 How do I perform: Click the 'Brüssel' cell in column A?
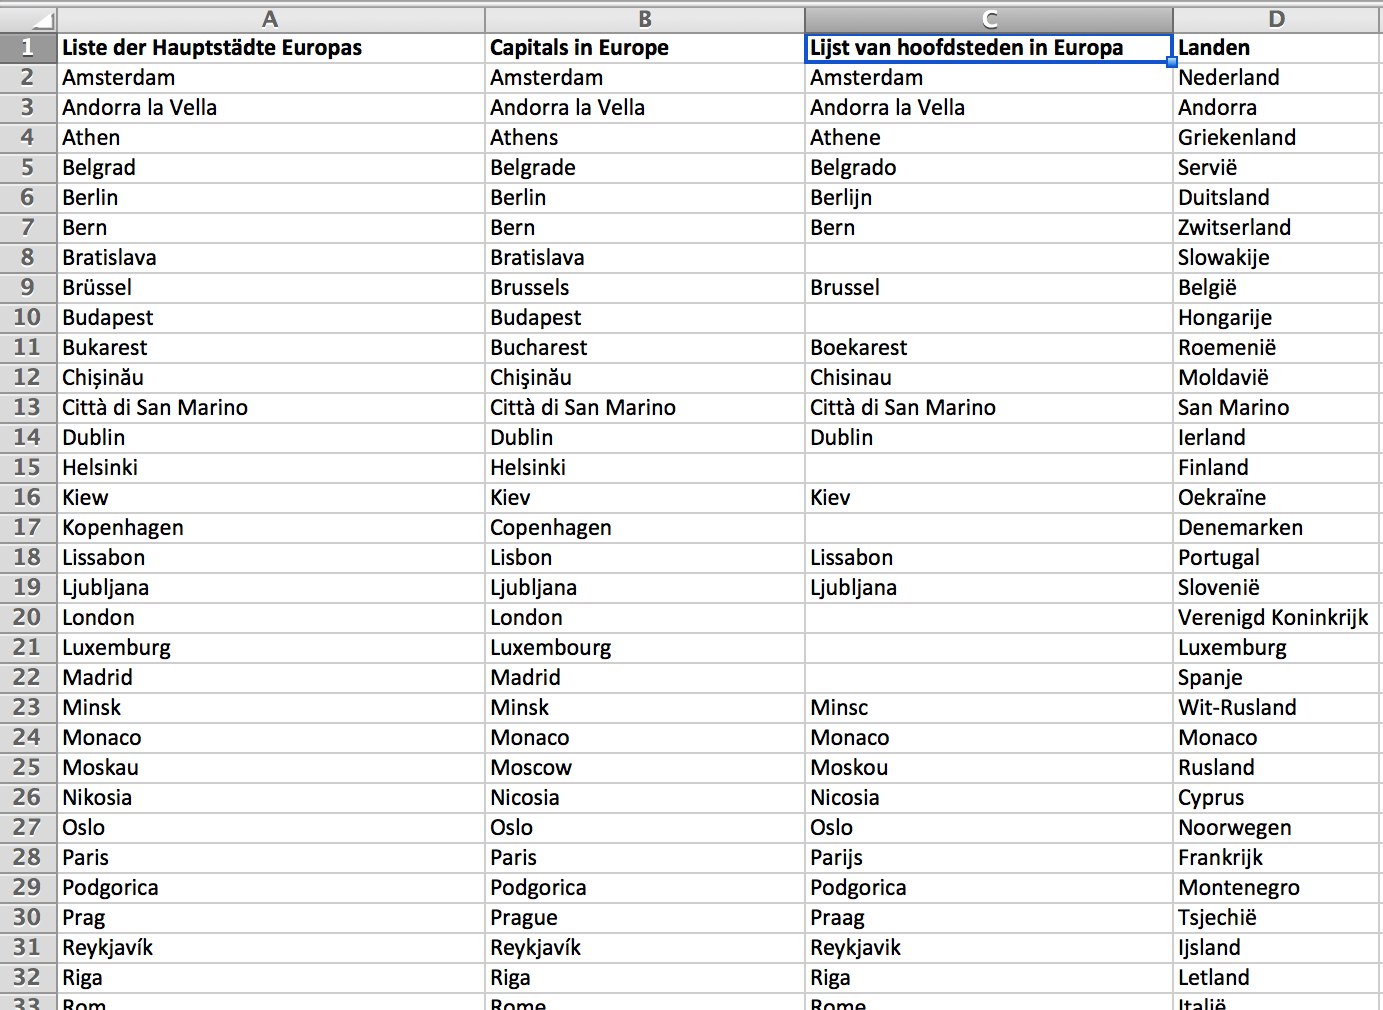pyautogui.click(x=270, y=288)
